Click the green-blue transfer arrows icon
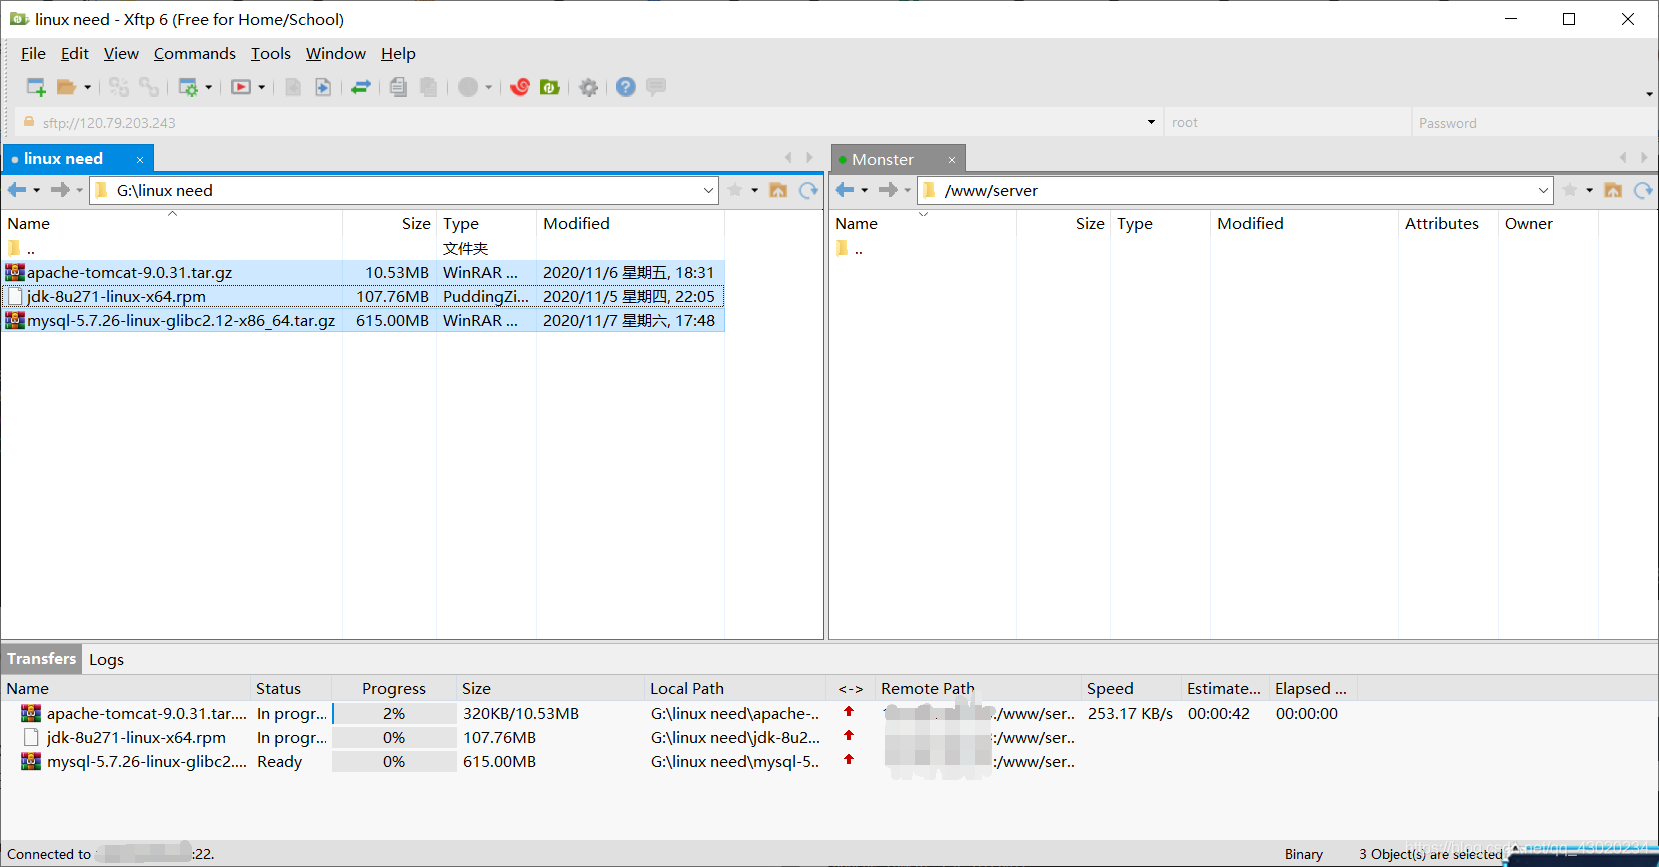1659x867 pixels. 361,87
